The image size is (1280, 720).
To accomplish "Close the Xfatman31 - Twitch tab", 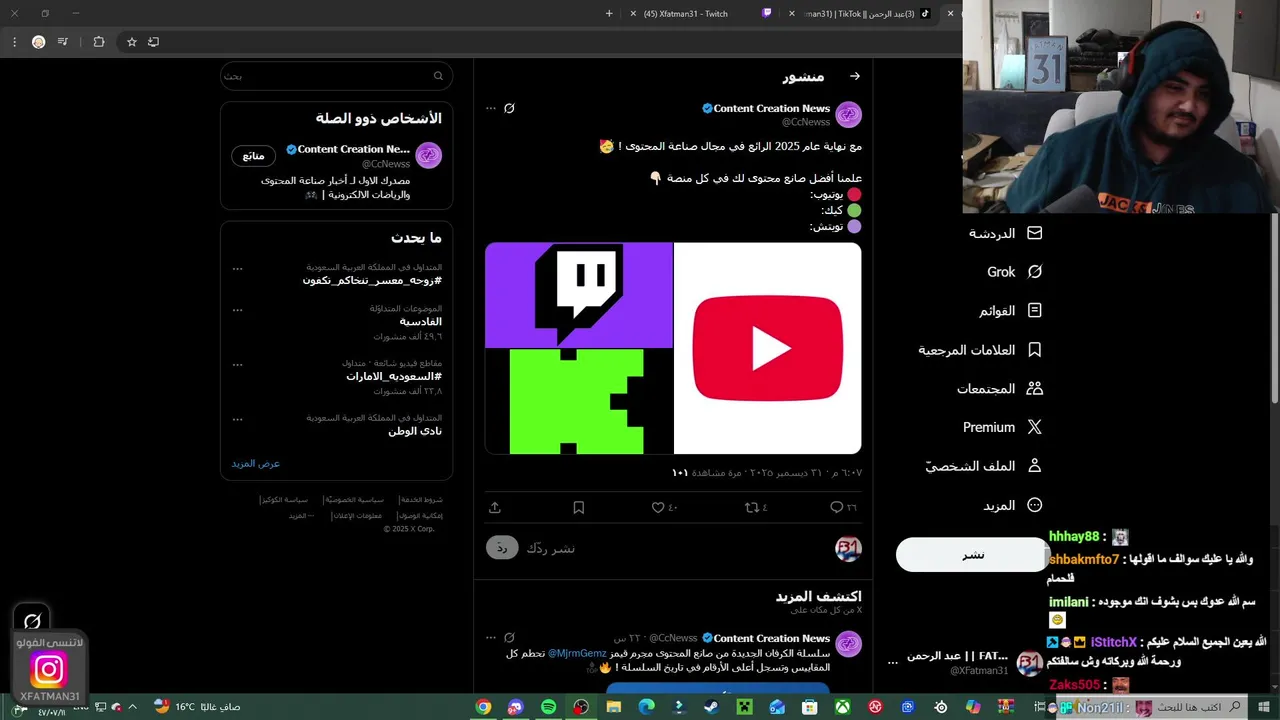I will (x=632, y=13).
